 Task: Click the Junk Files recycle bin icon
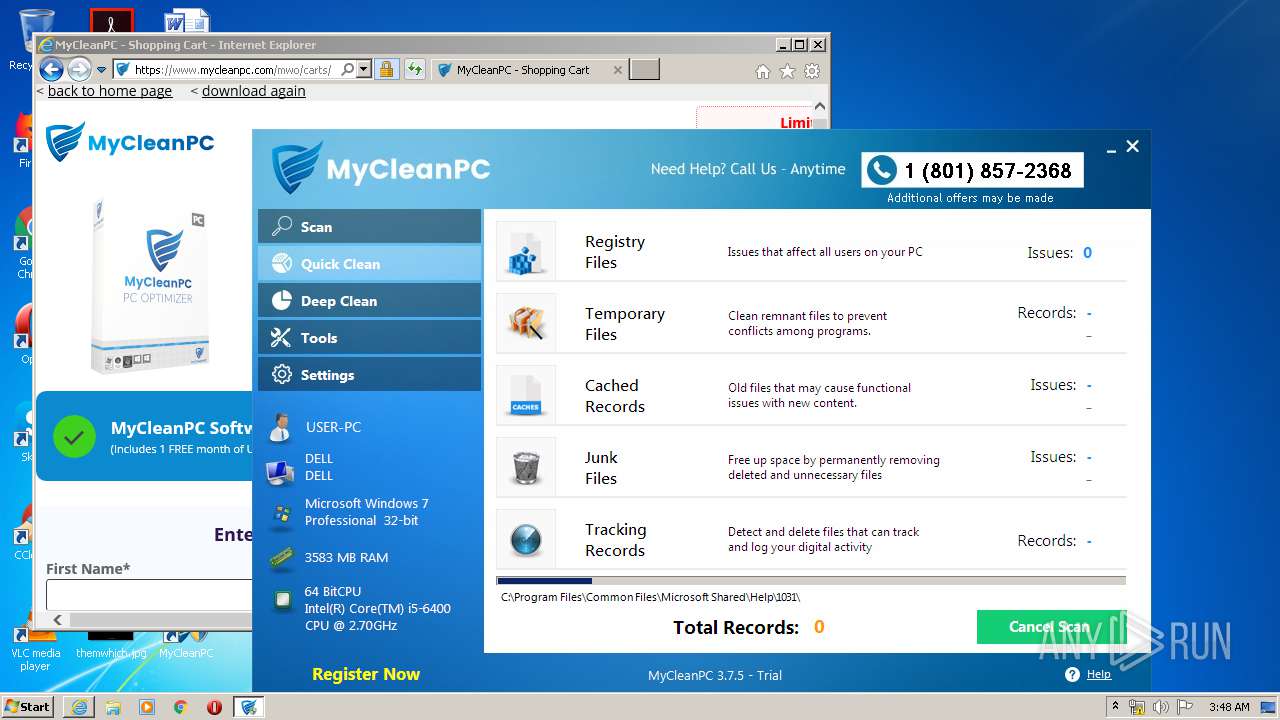tap(525, 467)
